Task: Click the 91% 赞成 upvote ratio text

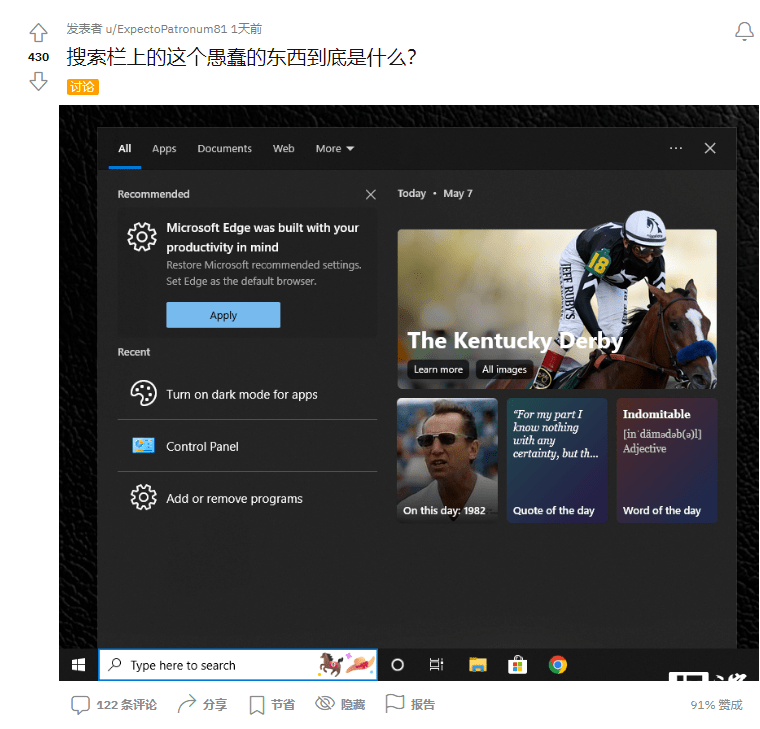Action: point(716,705)
